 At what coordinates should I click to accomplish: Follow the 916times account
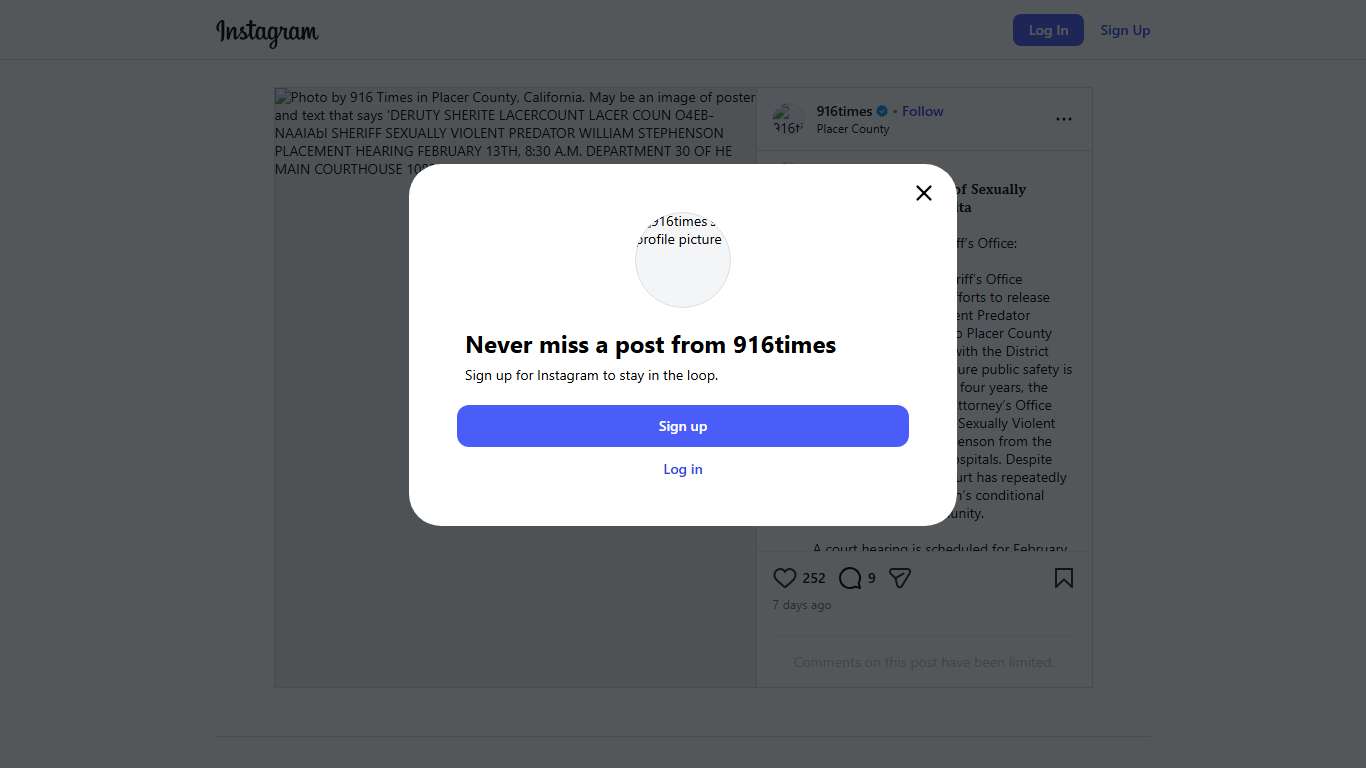922,111
